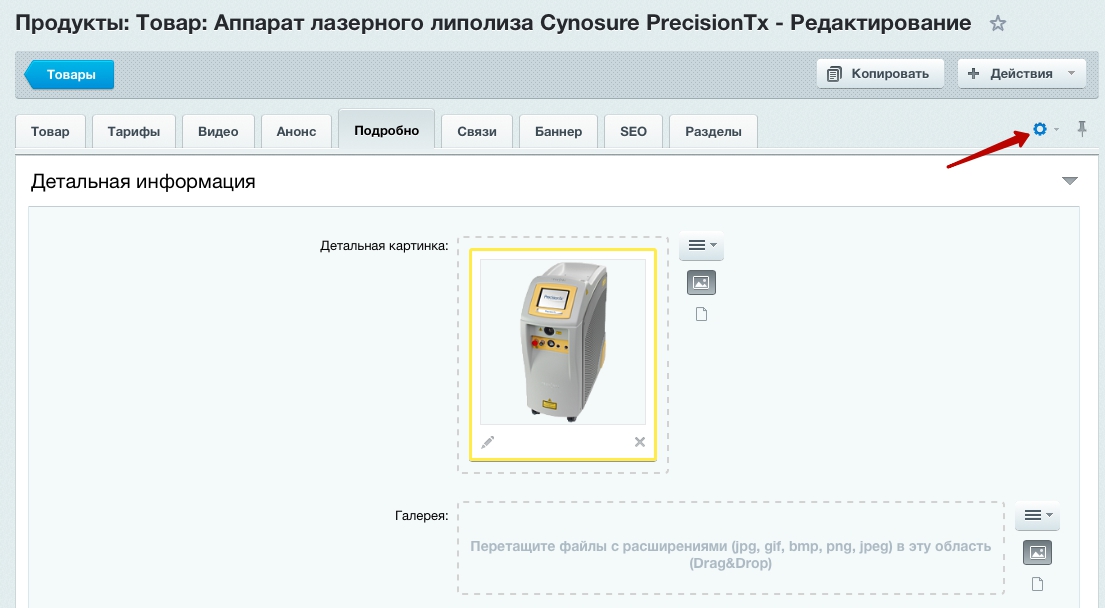The width and height of the screenshot is (1105, 608).
Task: Click the gallery drag and drop area
Action: [731, 548]
